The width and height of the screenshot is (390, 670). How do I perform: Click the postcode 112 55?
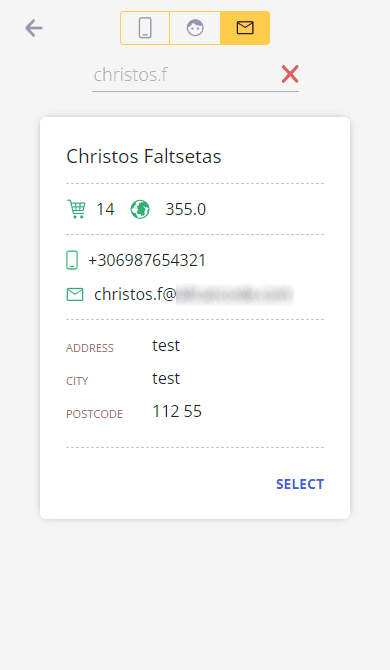(177, 411)
